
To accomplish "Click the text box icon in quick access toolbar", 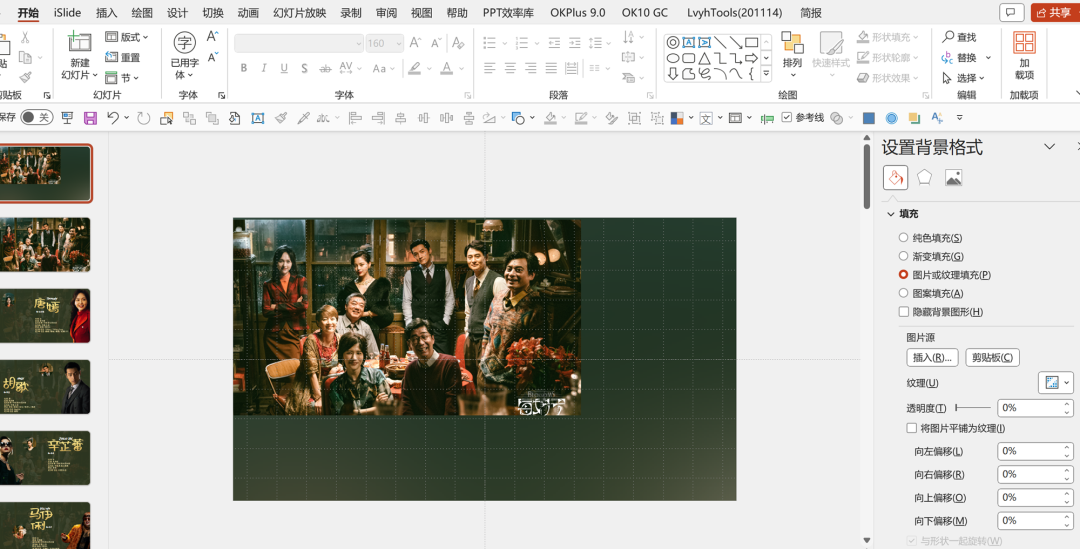I will click(x=258, y=118).
